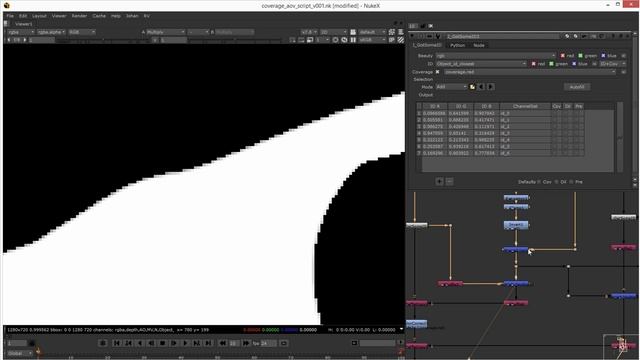Viewport: 640px width, 360px height.
Task: Open the Edit menu
Action: (x=23, y=16)
